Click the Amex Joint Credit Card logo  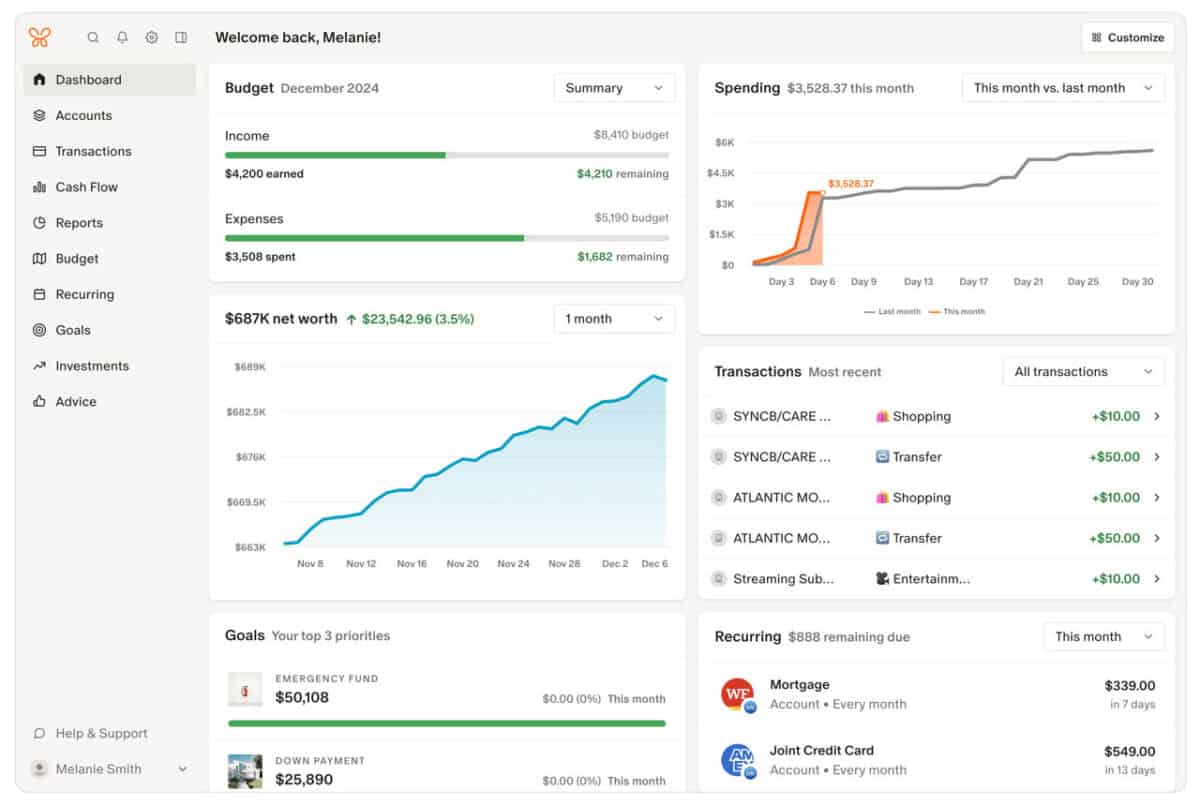(737, 760)
